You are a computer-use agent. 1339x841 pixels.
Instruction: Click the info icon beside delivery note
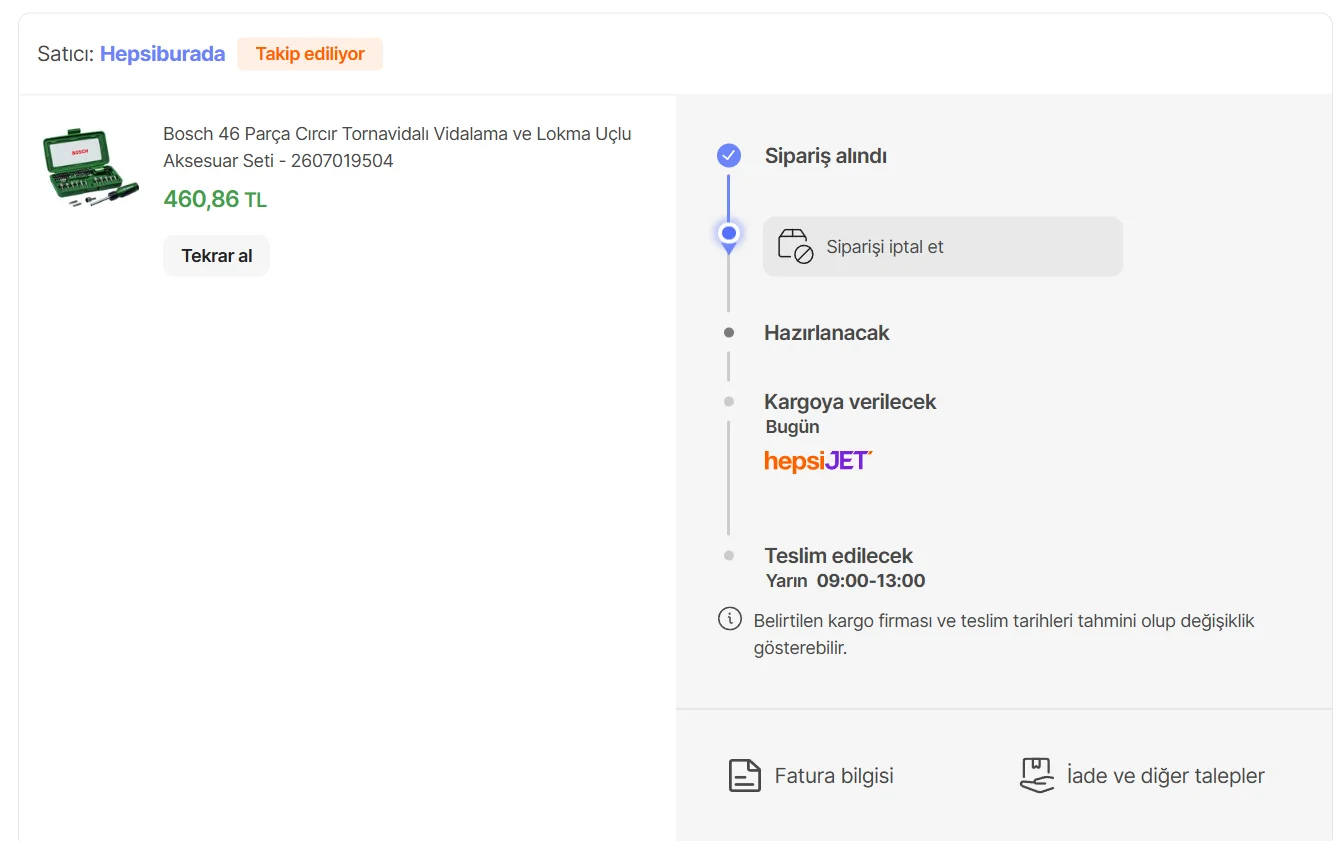pos(730,619)
